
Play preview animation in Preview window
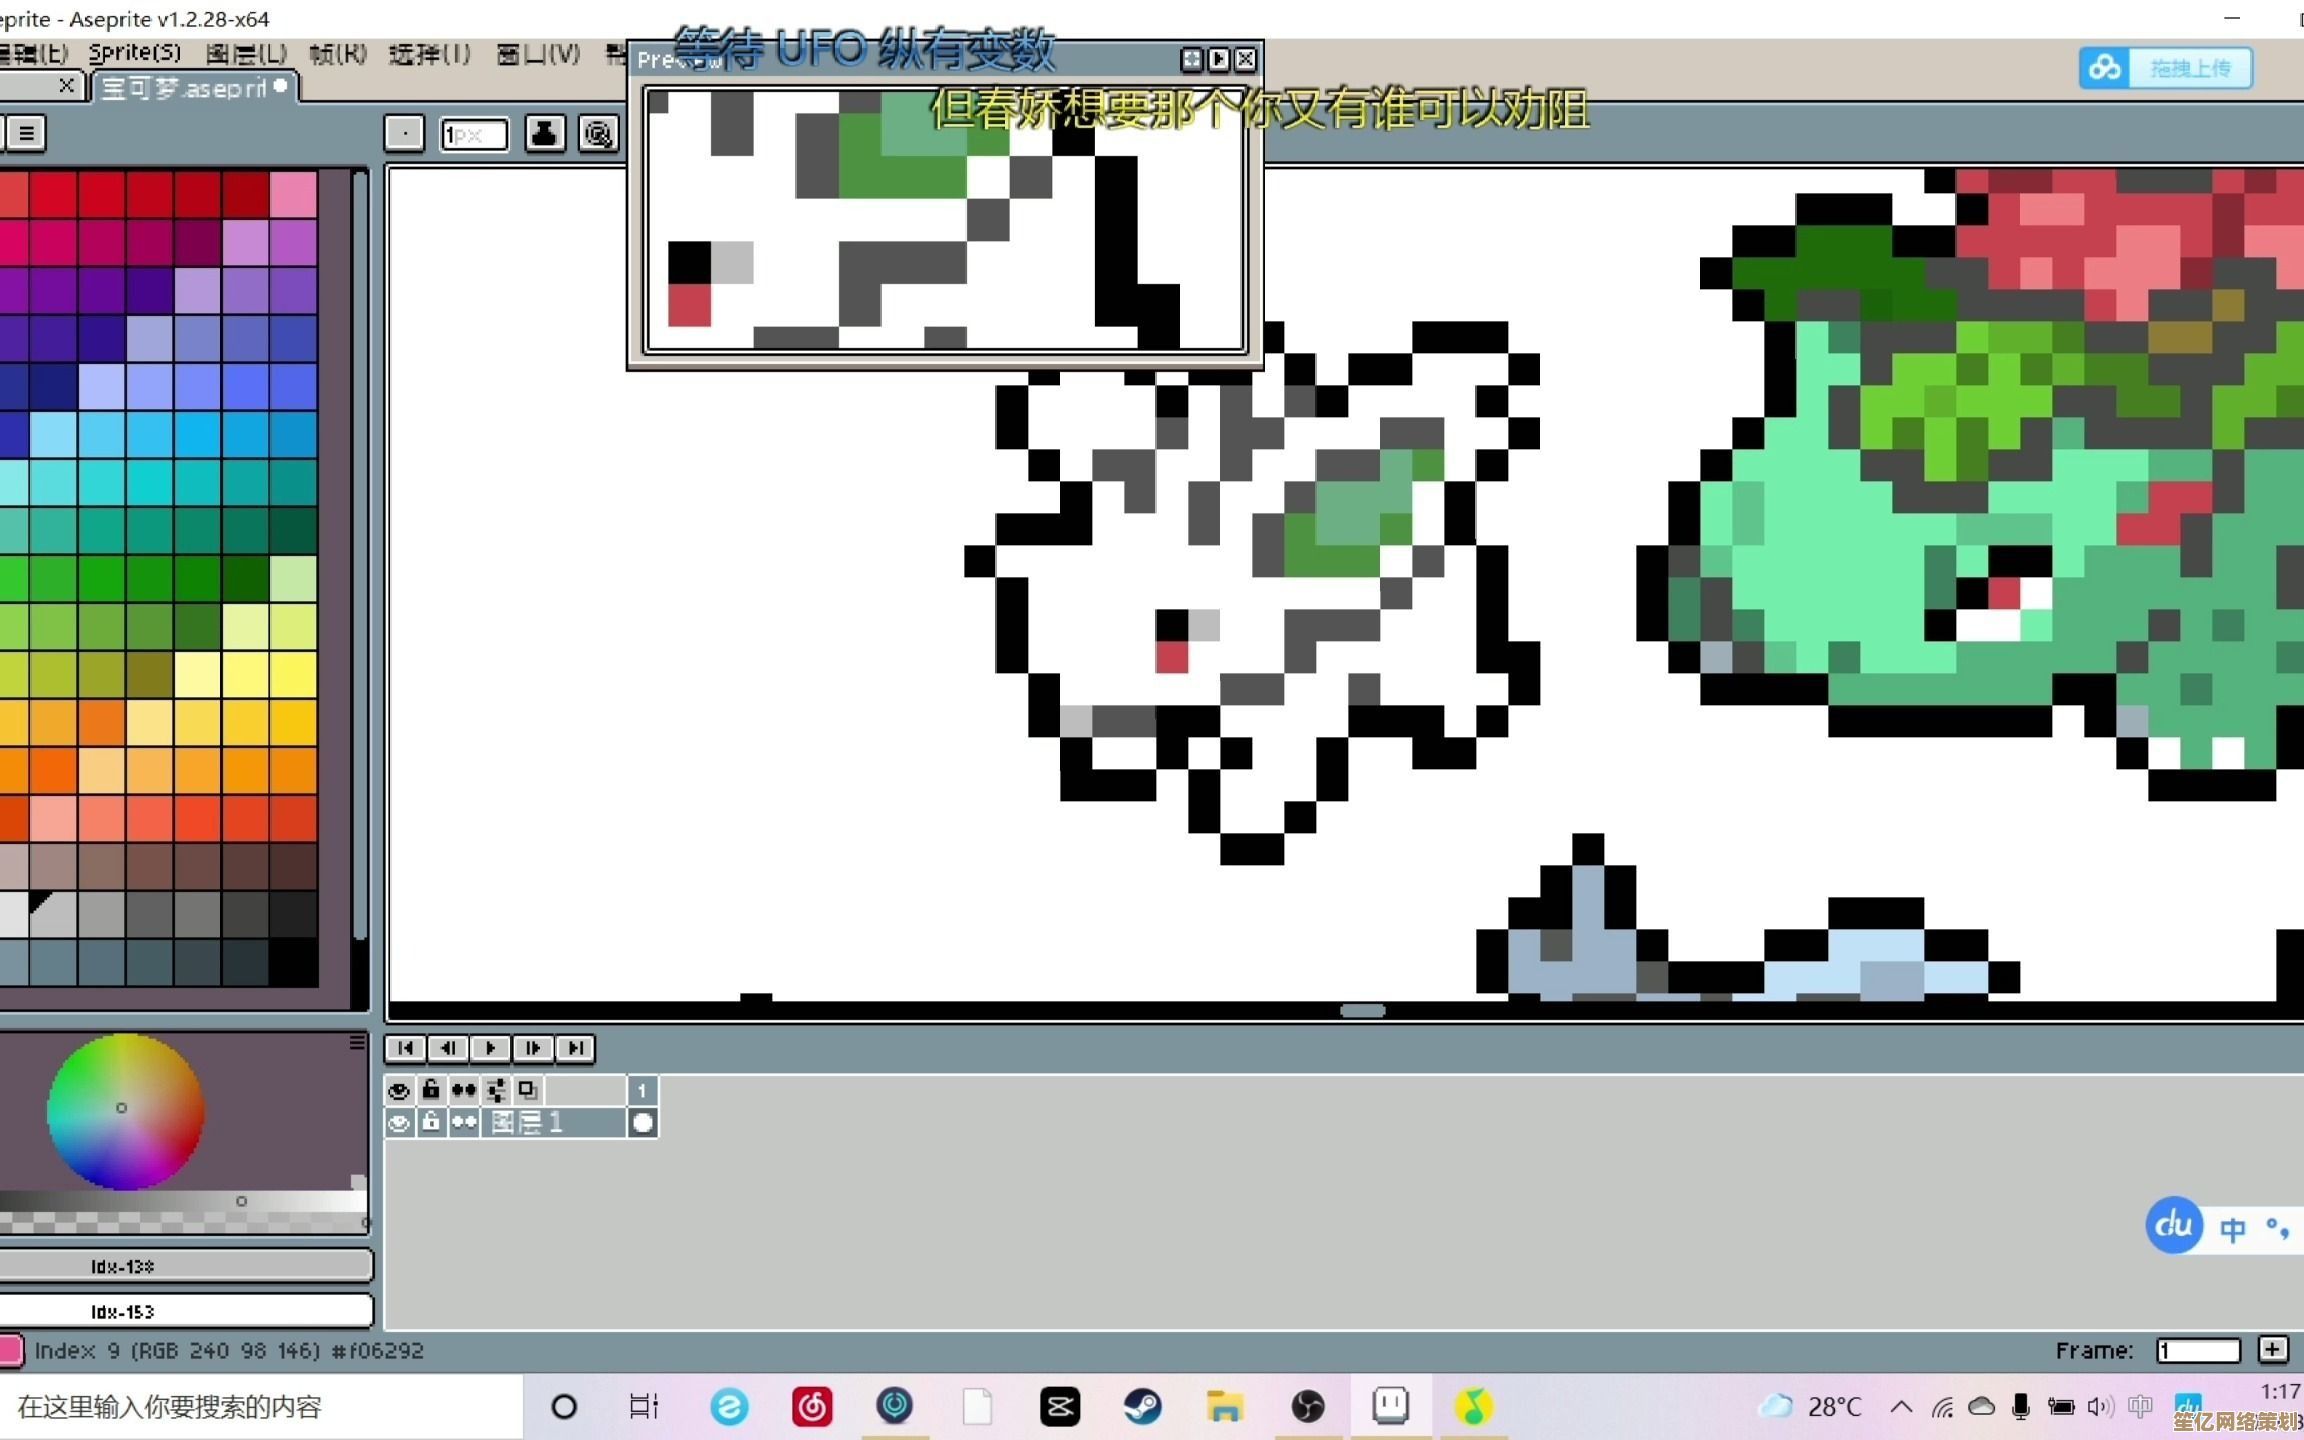[x=1218, y=60]
